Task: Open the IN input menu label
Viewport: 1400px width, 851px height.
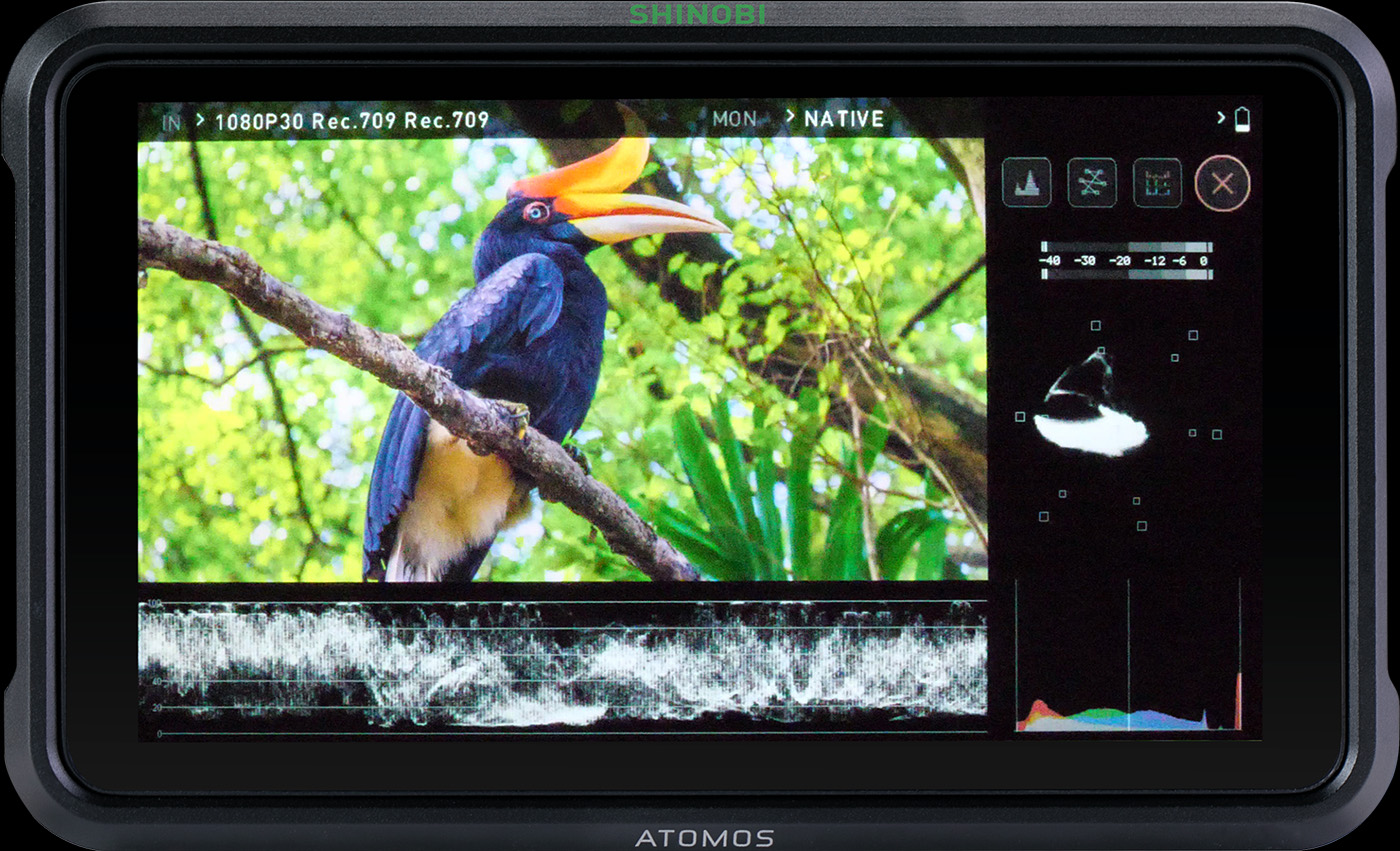Action: [x=172, y=121]
